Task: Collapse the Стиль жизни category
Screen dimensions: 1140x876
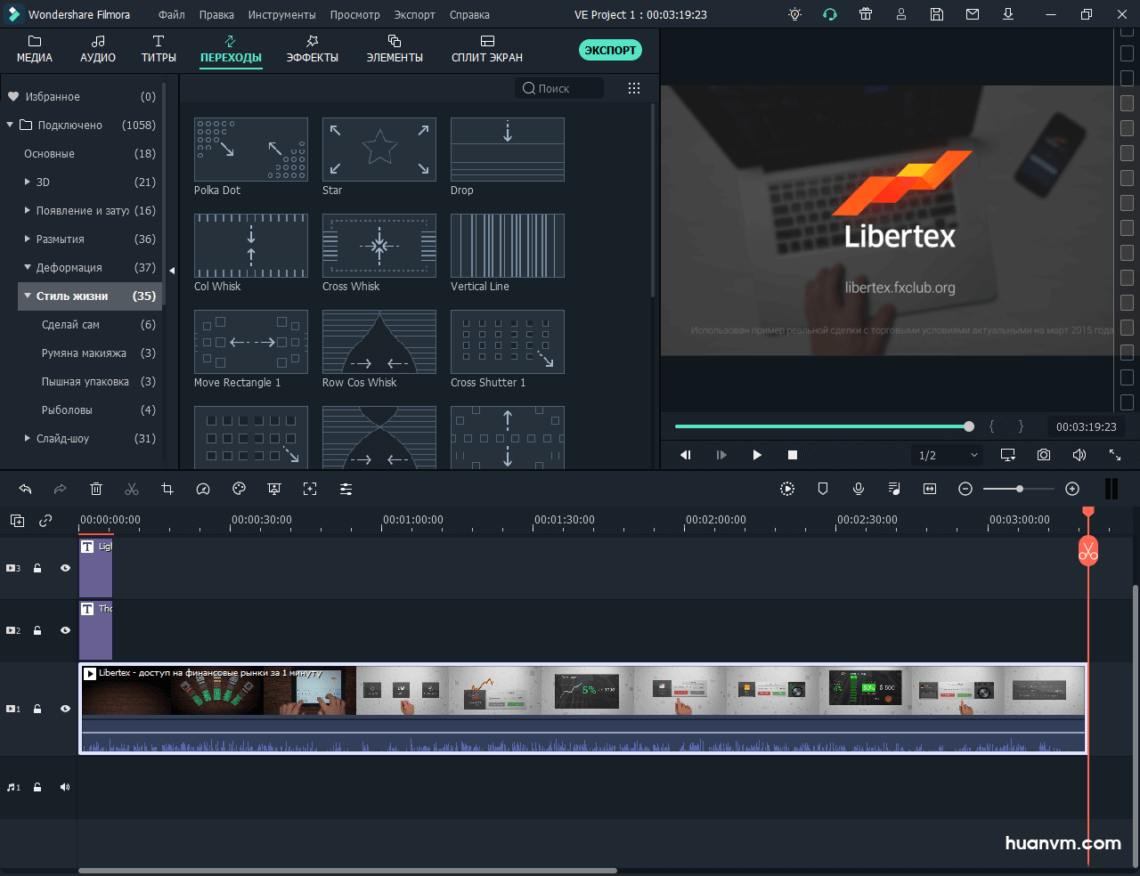Action: [x=28, y=296]
